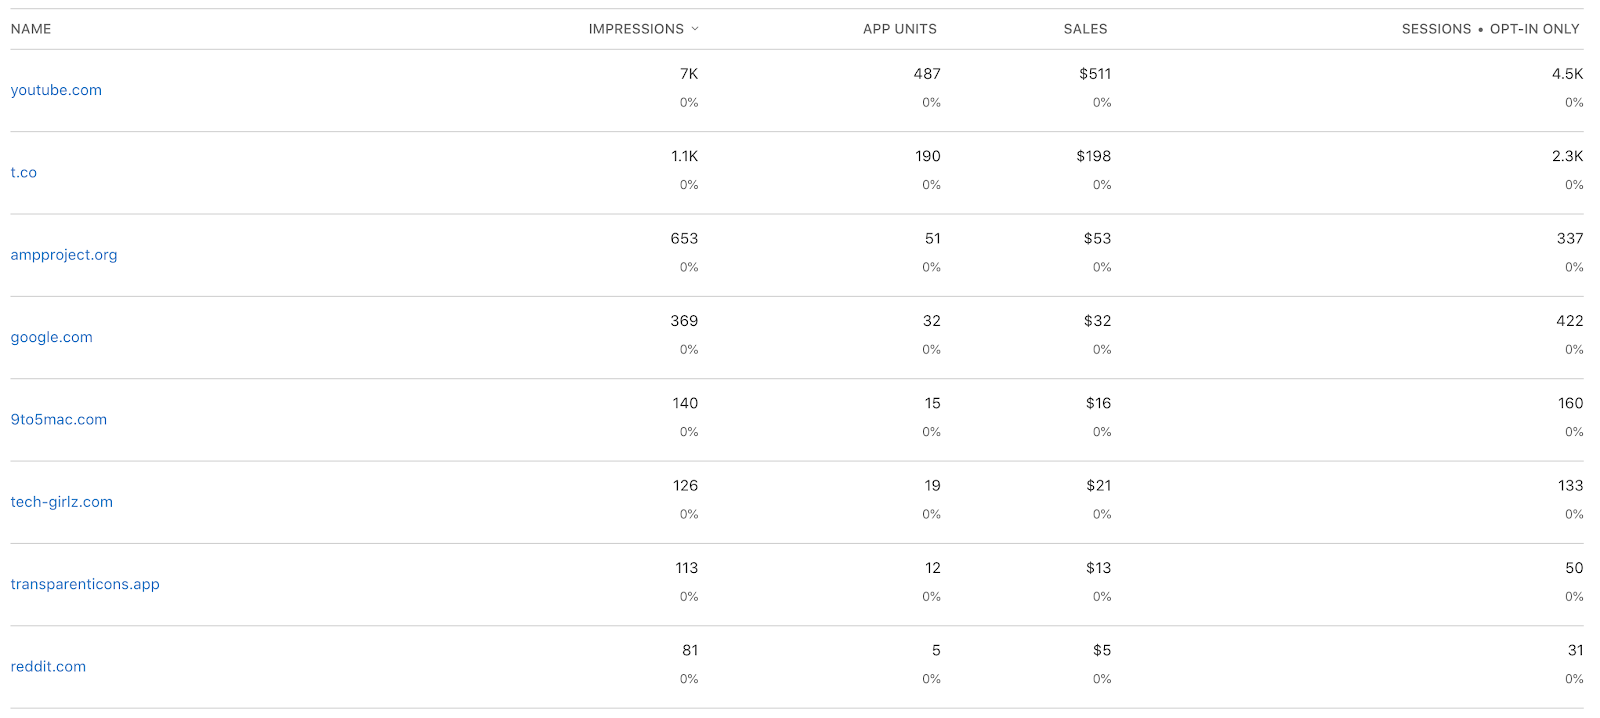The width and height of the screenshot is (1600, 718).
Task: Select reddit.com's $5 sales value
Action: click(x=1100, y=649)
